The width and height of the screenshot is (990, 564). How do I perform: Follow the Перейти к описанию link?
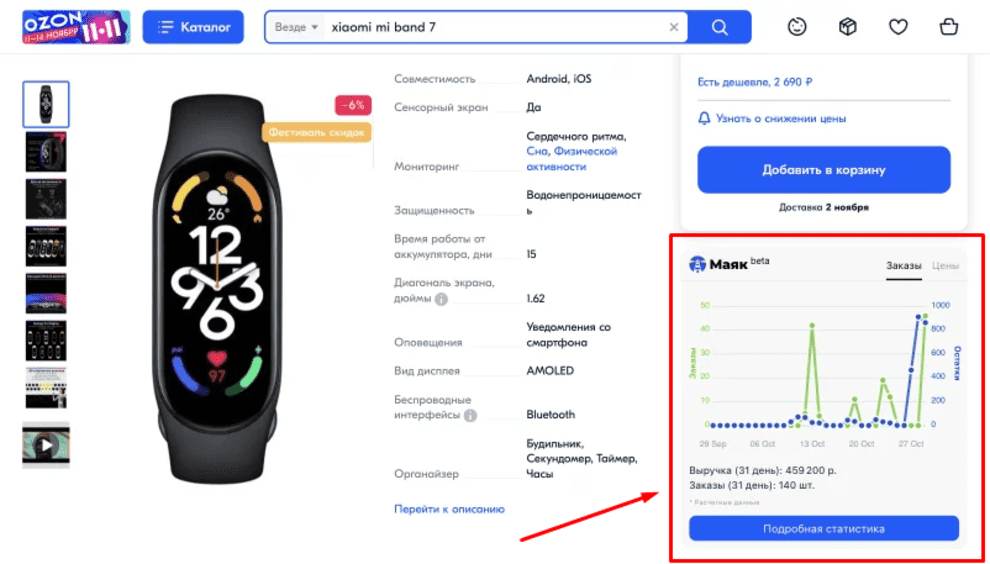click(x=450, y=509)
